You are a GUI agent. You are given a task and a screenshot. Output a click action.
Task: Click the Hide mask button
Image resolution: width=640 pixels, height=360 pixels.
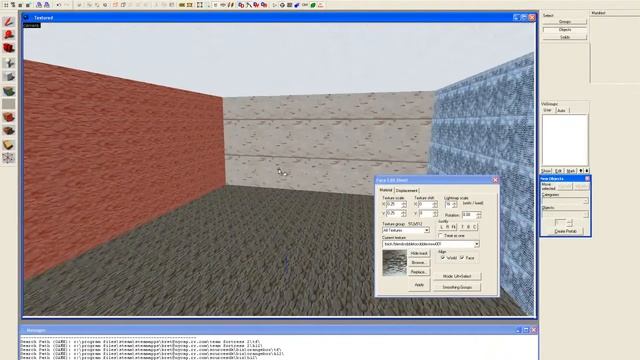(x=419, y=253)
